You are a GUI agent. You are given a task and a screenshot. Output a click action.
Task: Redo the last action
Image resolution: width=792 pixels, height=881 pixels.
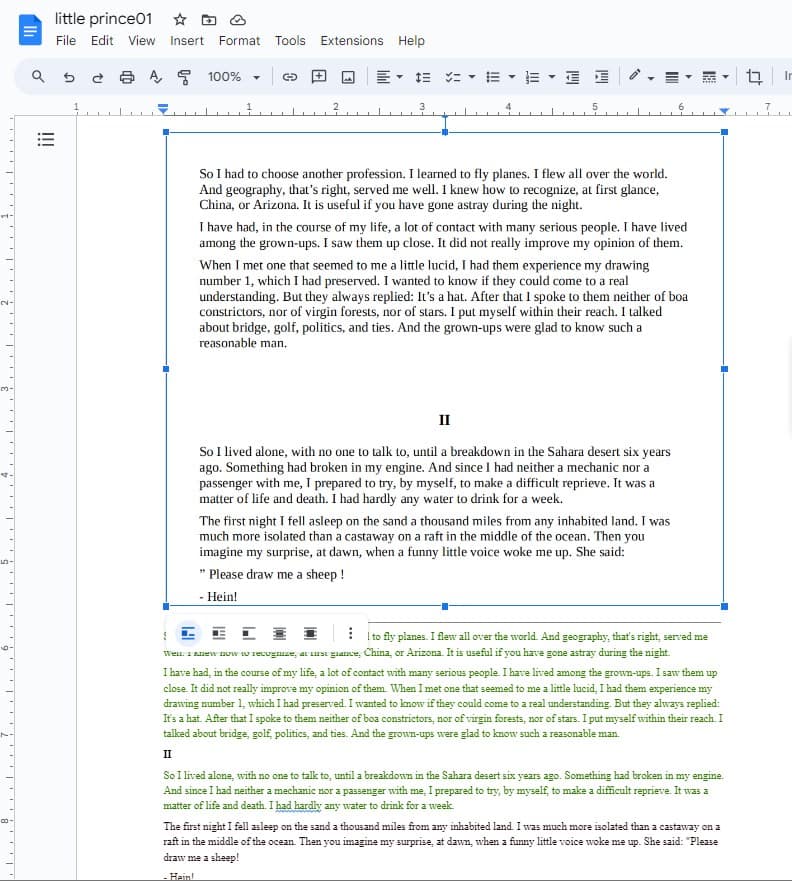(98, 77)
